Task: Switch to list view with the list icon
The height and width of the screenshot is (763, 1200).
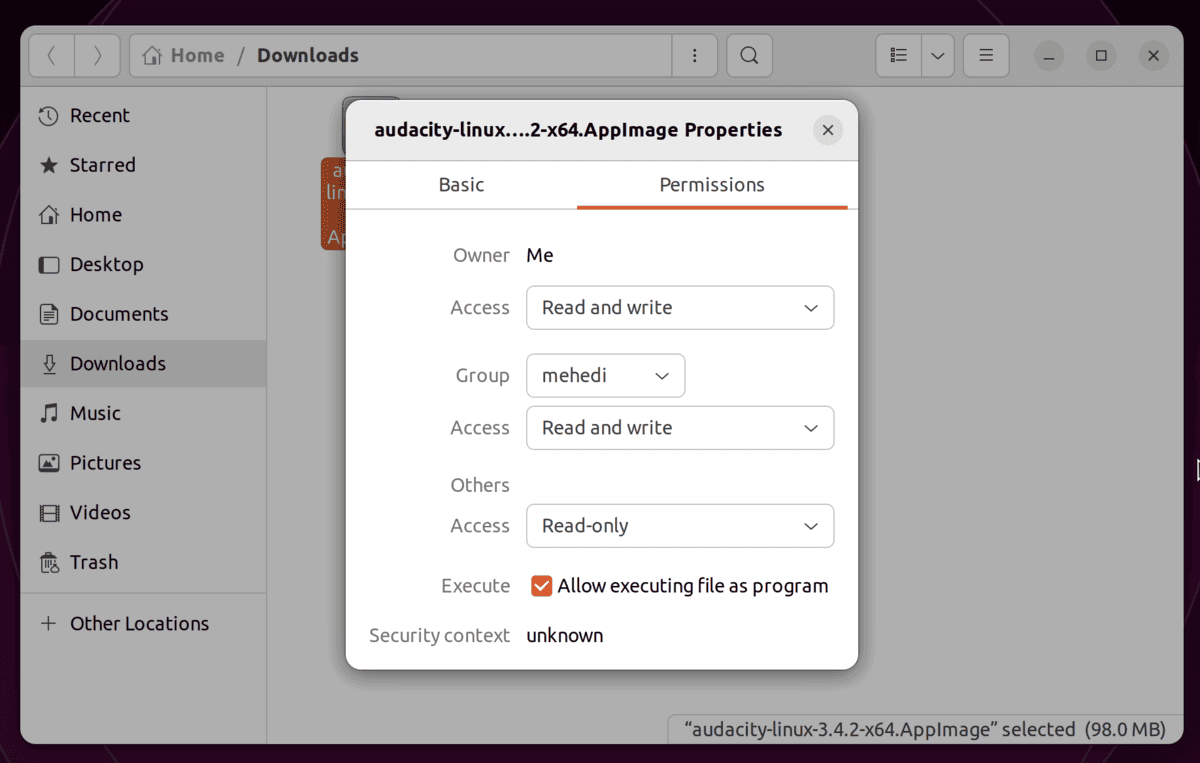Action: 899,56
